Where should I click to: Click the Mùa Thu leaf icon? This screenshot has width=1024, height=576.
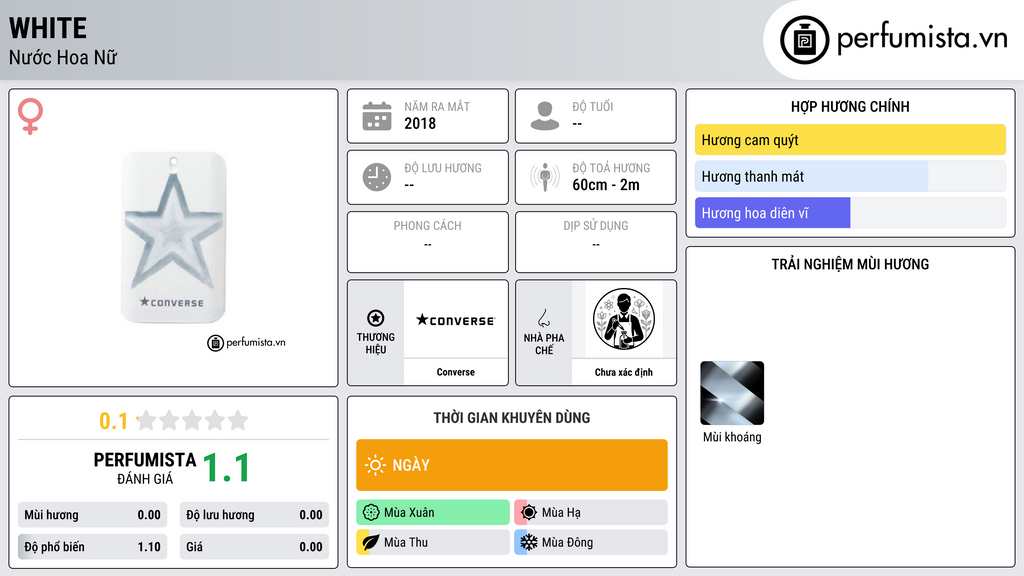click(x=371, y=542)
